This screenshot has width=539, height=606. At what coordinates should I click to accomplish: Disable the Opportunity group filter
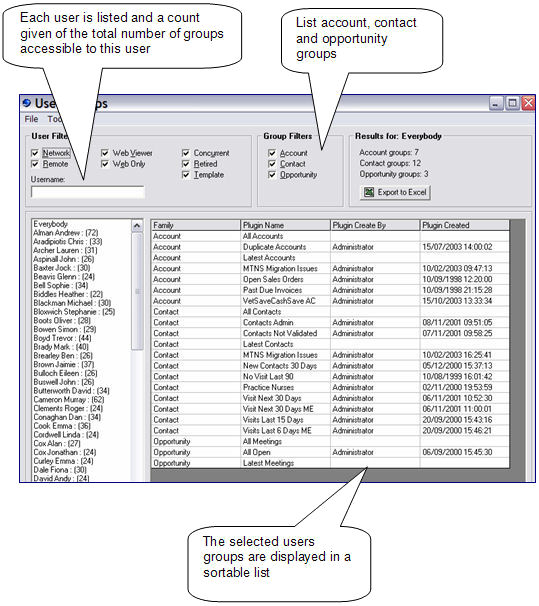point(272,175)
